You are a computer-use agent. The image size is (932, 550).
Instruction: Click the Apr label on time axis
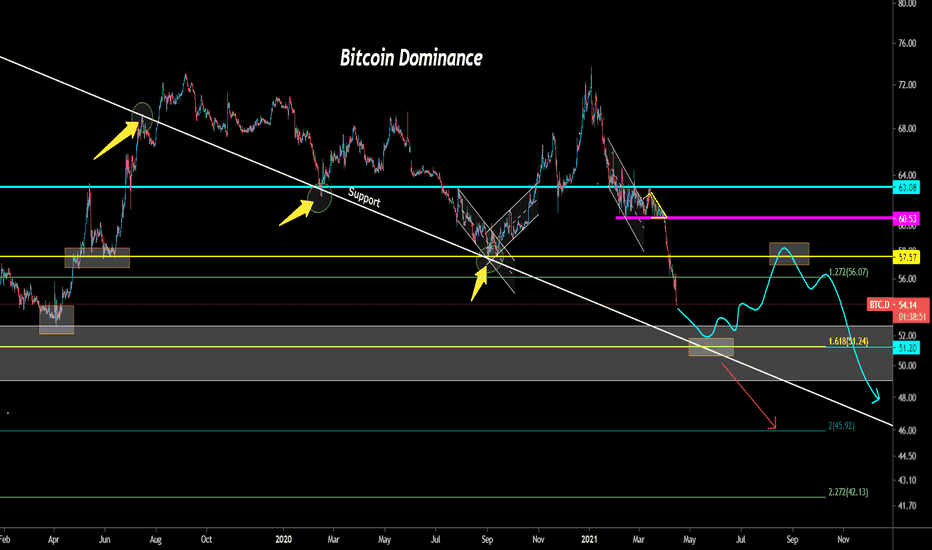pos(53,540)
